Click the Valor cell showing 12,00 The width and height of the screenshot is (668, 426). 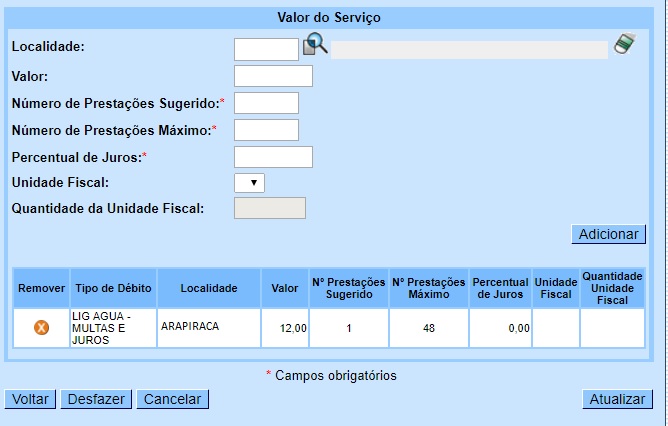(285, 327)
